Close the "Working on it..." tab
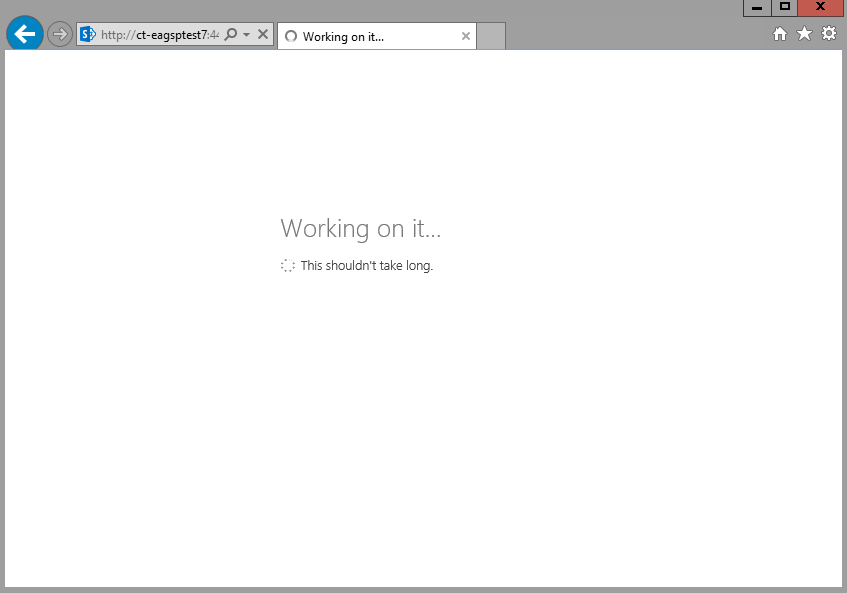 466,36
